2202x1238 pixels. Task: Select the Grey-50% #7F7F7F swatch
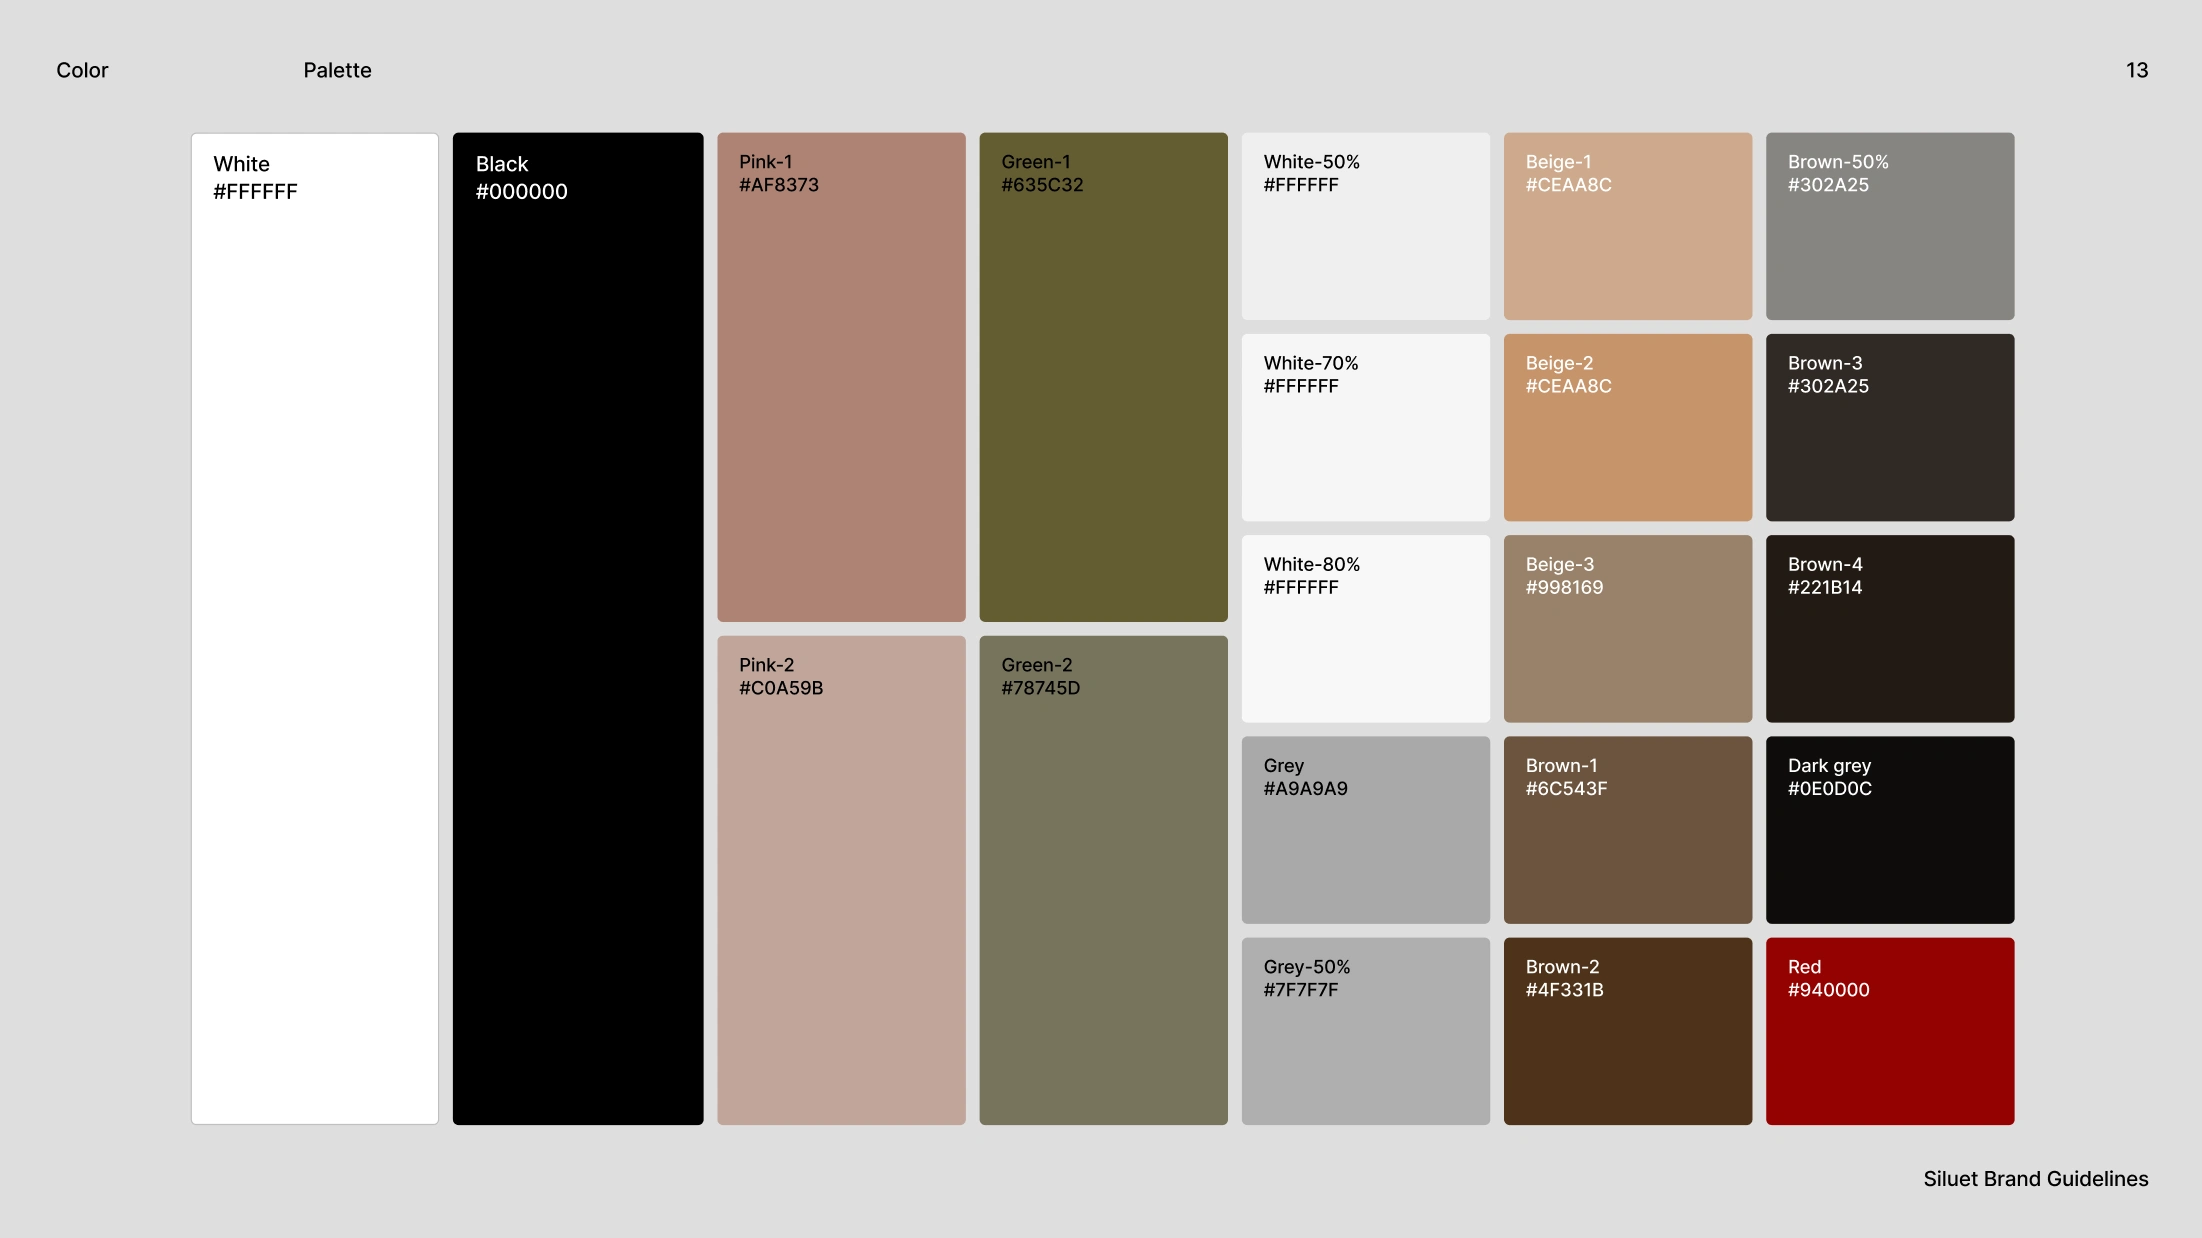coord(1365,1031)
